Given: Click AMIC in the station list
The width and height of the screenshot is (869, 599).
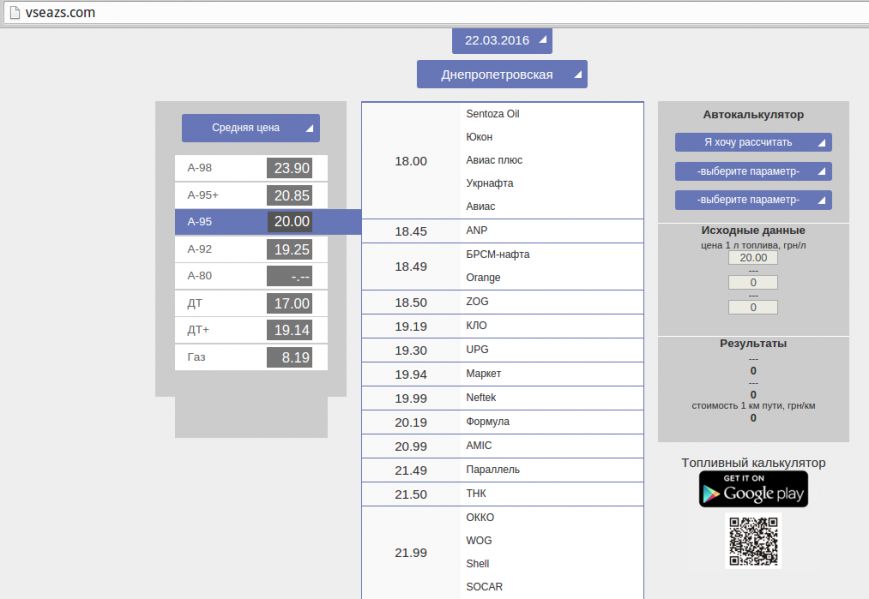Looking at the screenshot, I should (479, 446).
